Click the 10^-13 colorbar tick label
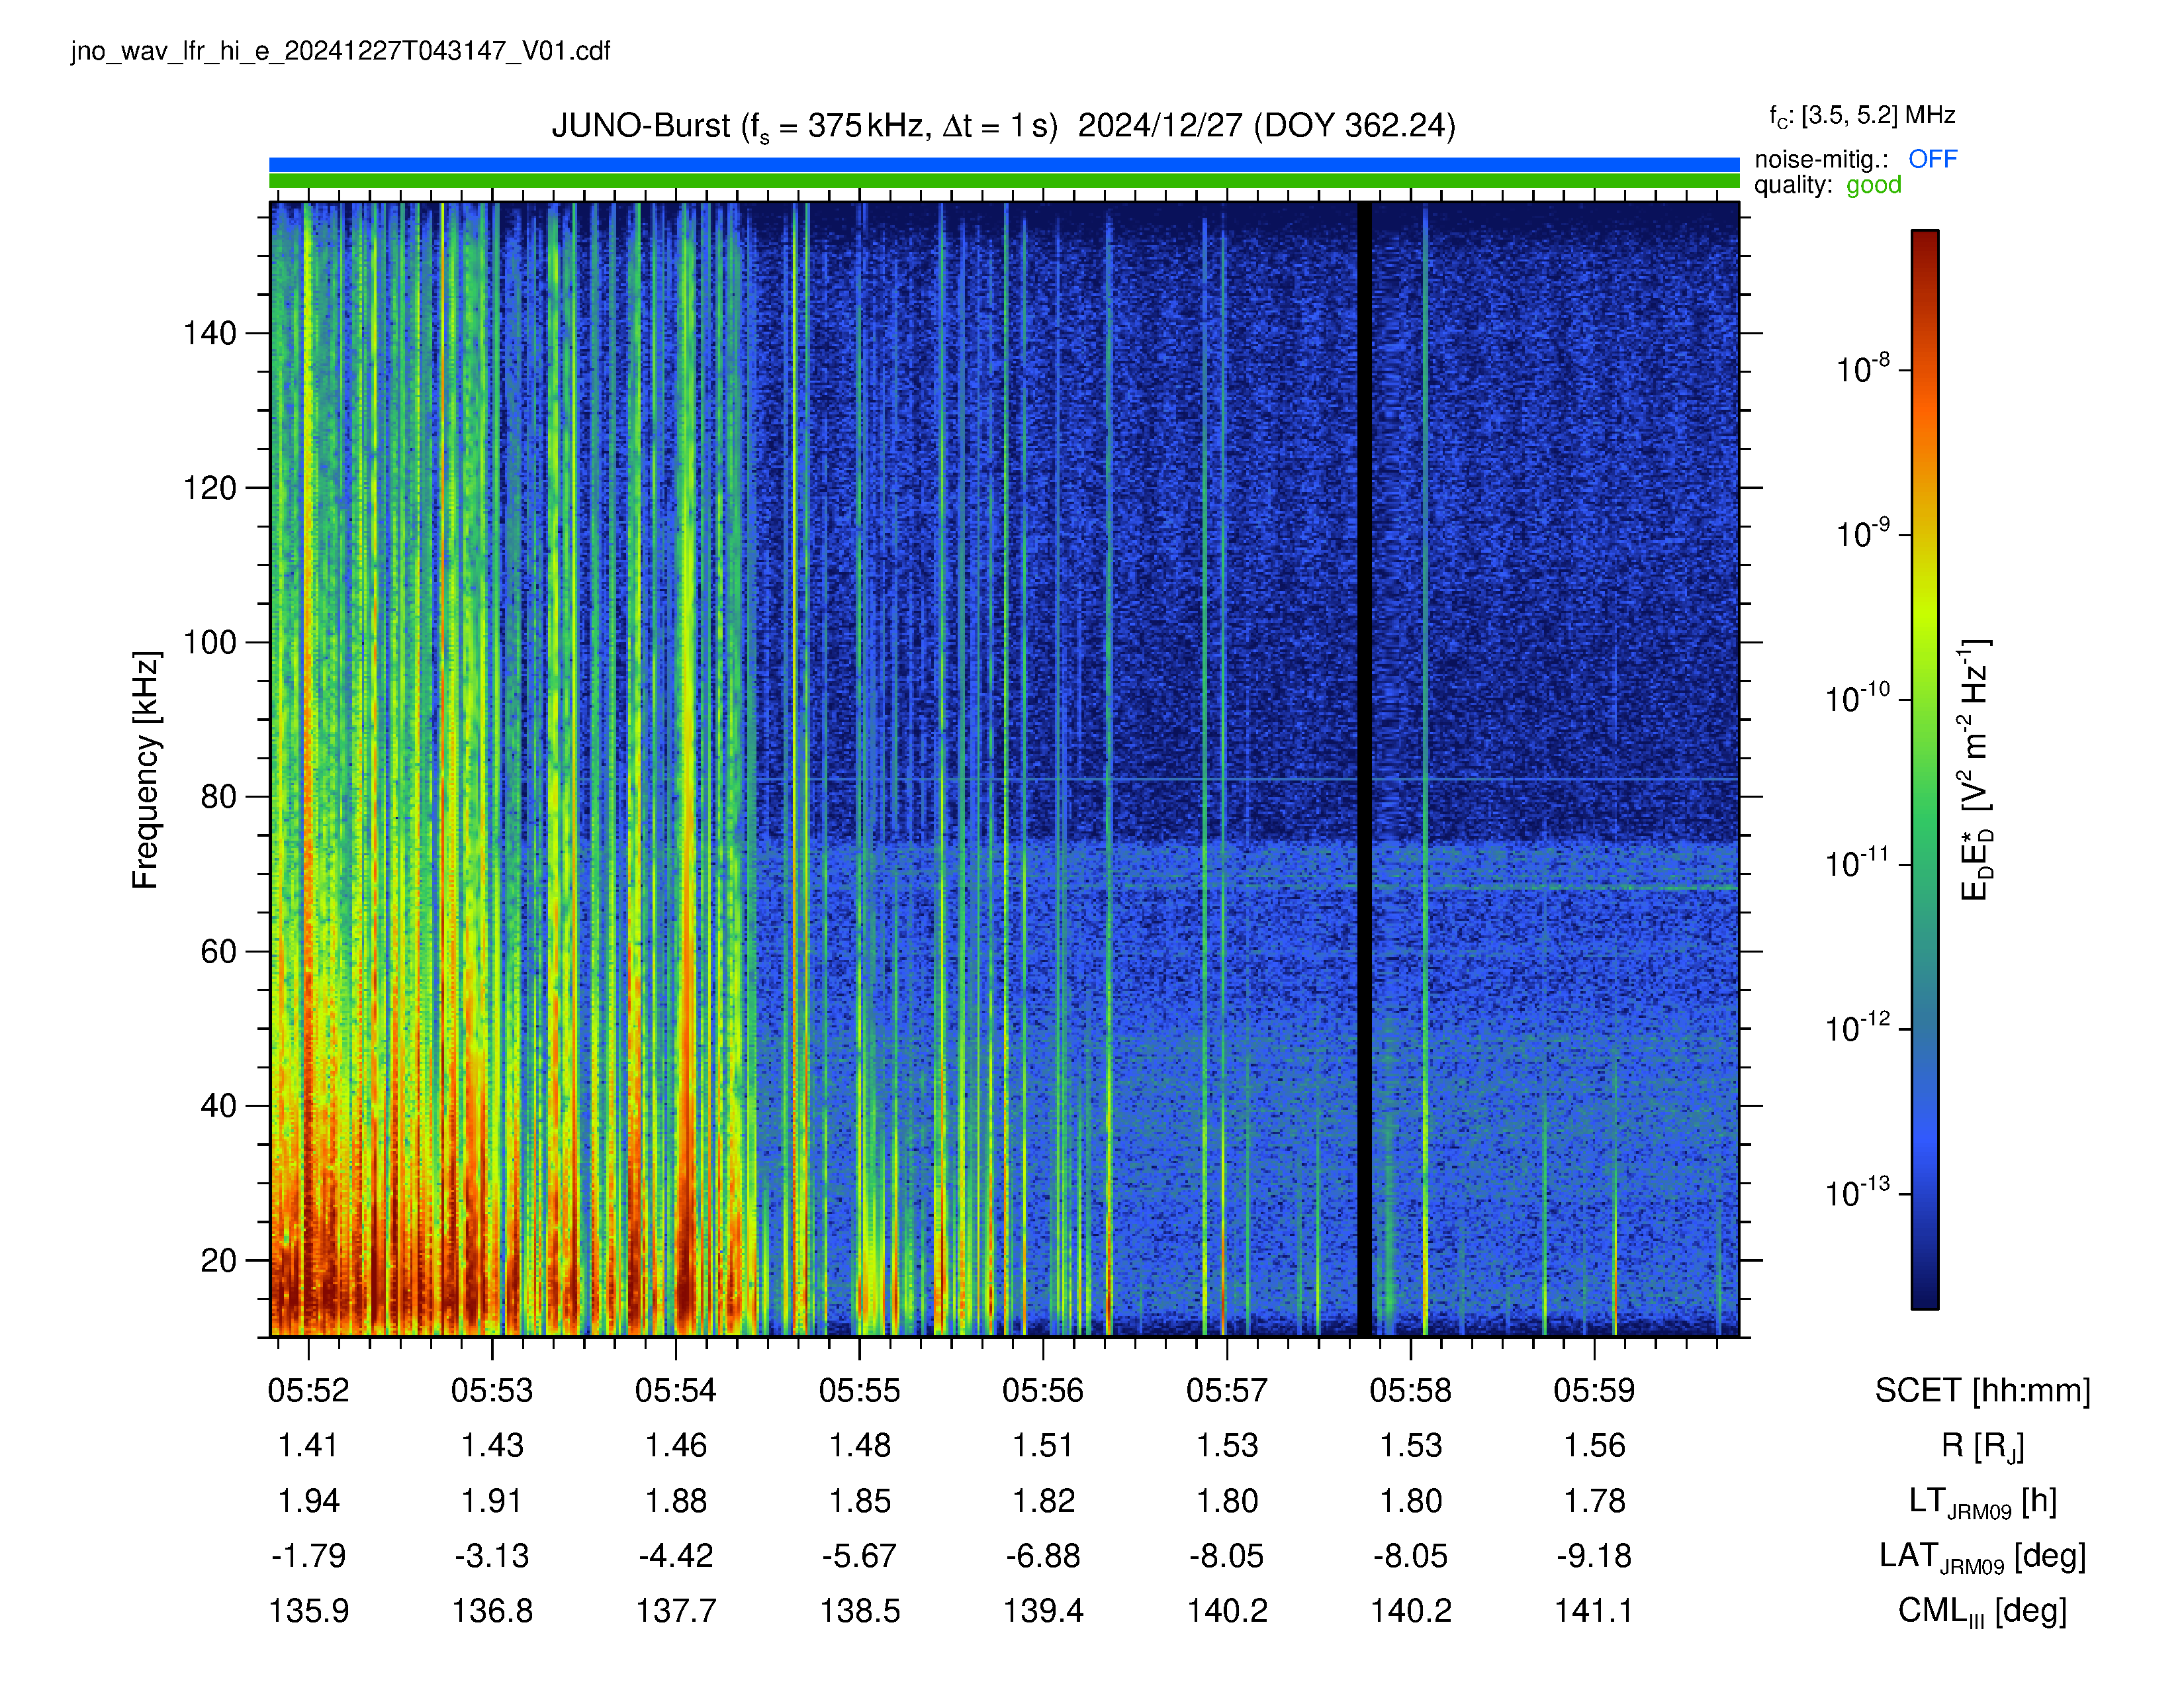The height and width of the screenshot is (1688, 2184). click(1857, 1192)
